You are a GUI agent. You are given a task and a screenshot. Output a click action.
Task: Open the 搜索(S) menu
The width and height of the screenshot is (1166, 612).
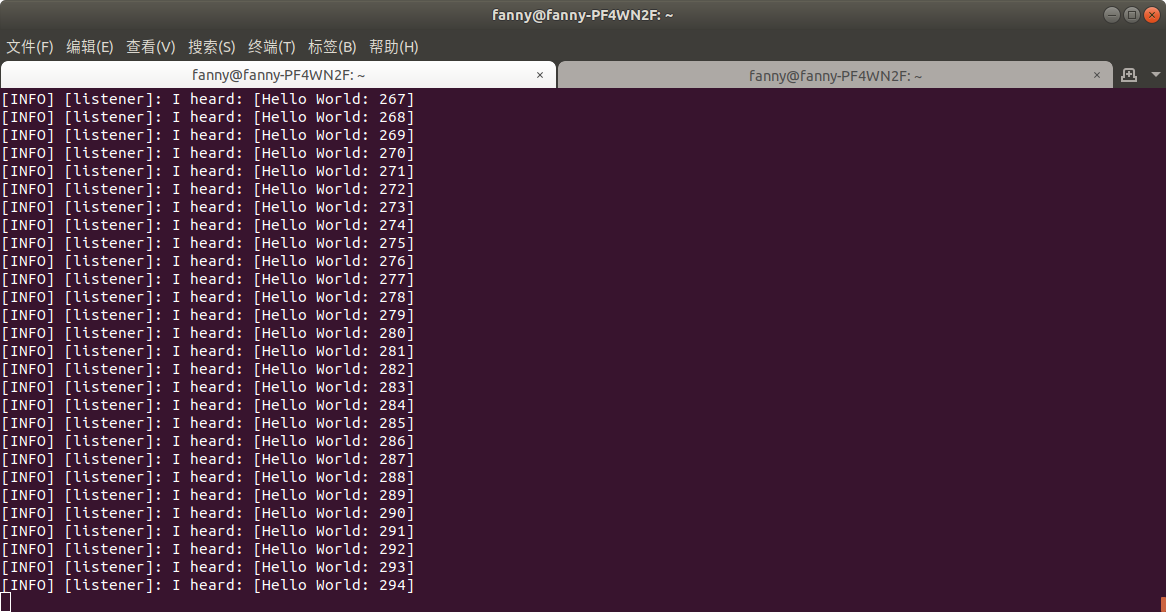[x=211, y=47]
